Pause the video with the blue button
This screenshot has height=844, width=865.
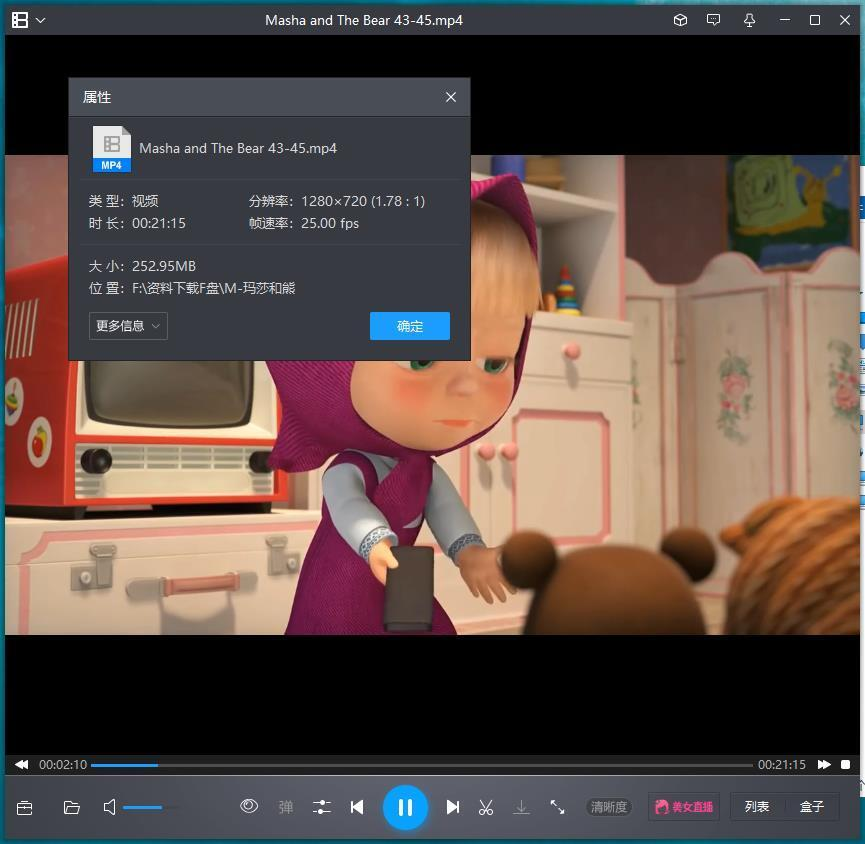[405, 807]
